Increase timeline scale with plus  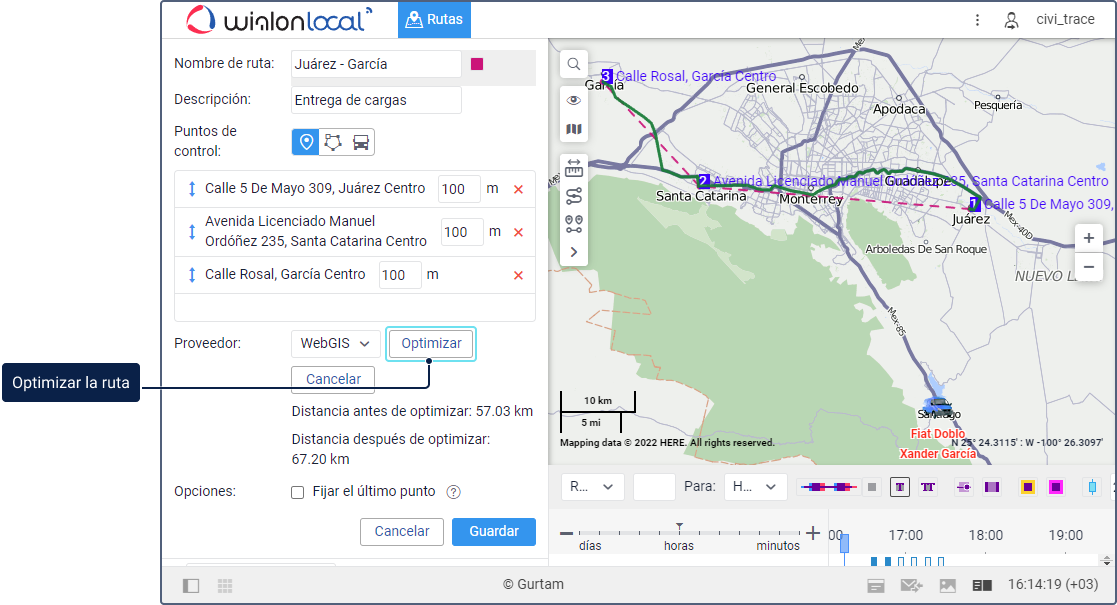(x=813, y=532)
